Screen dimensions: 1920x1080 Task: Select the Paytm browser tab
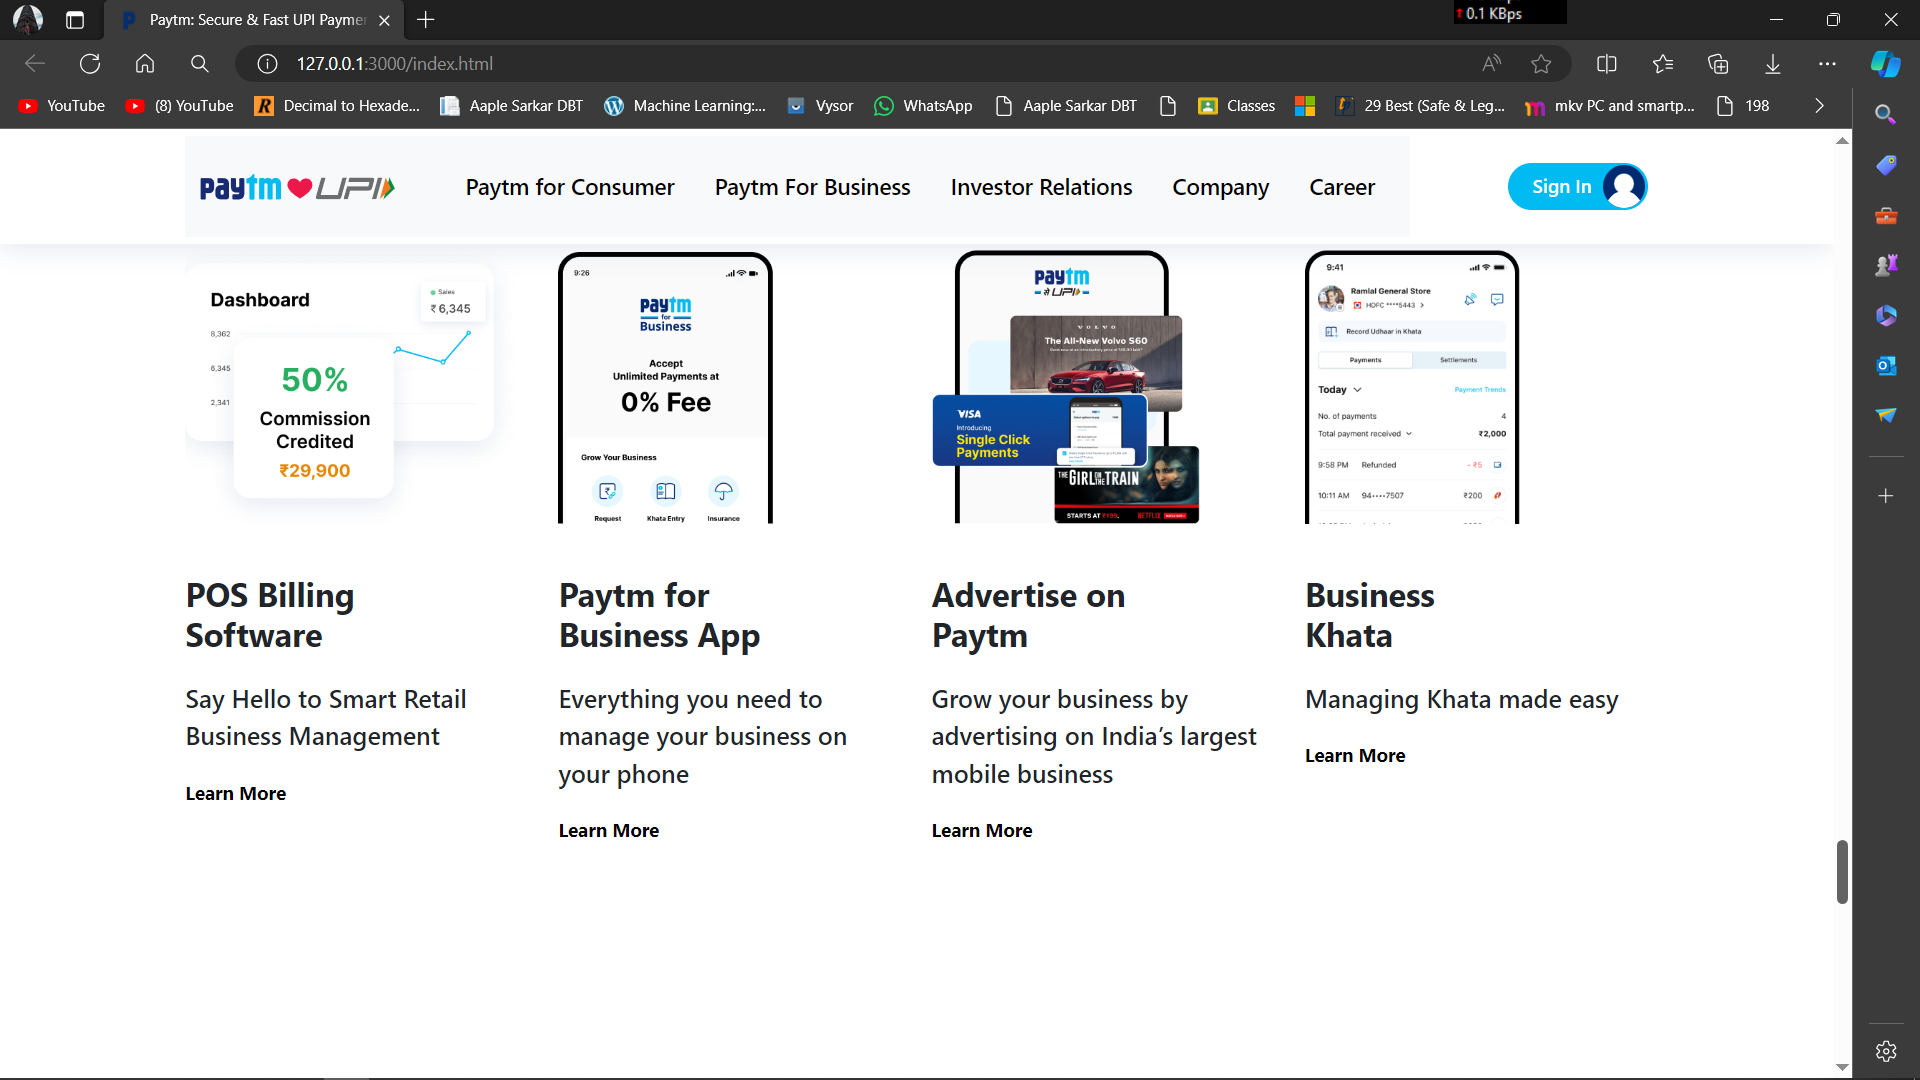pos(253,20)
